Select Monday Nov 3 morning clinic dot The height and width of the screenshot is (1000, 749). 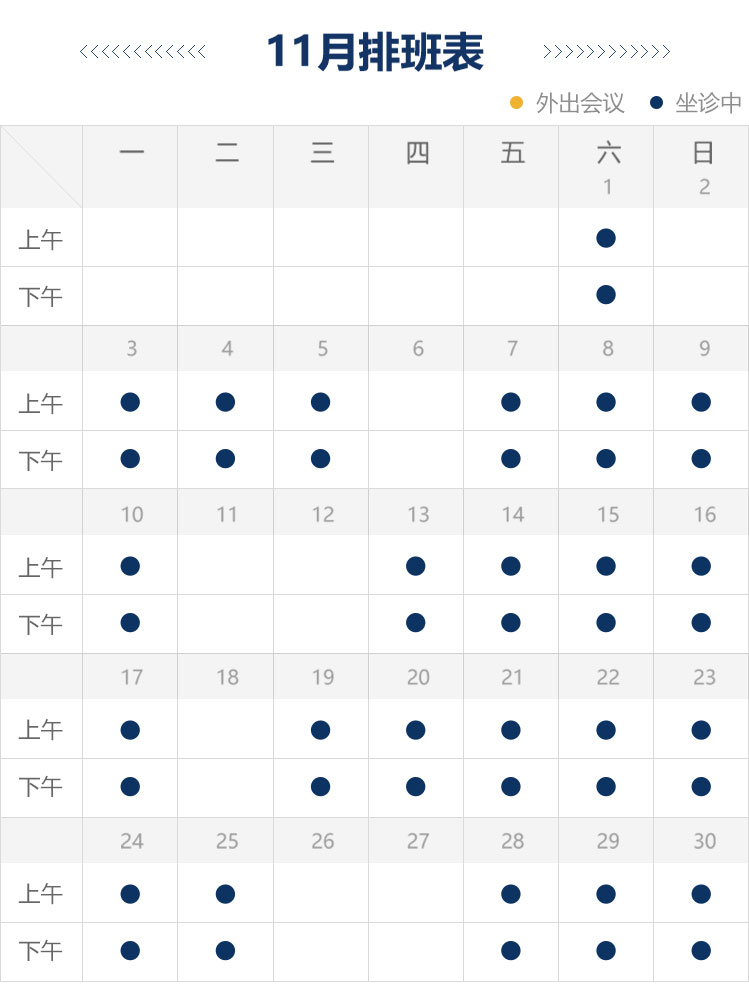(x=130, y=402)
